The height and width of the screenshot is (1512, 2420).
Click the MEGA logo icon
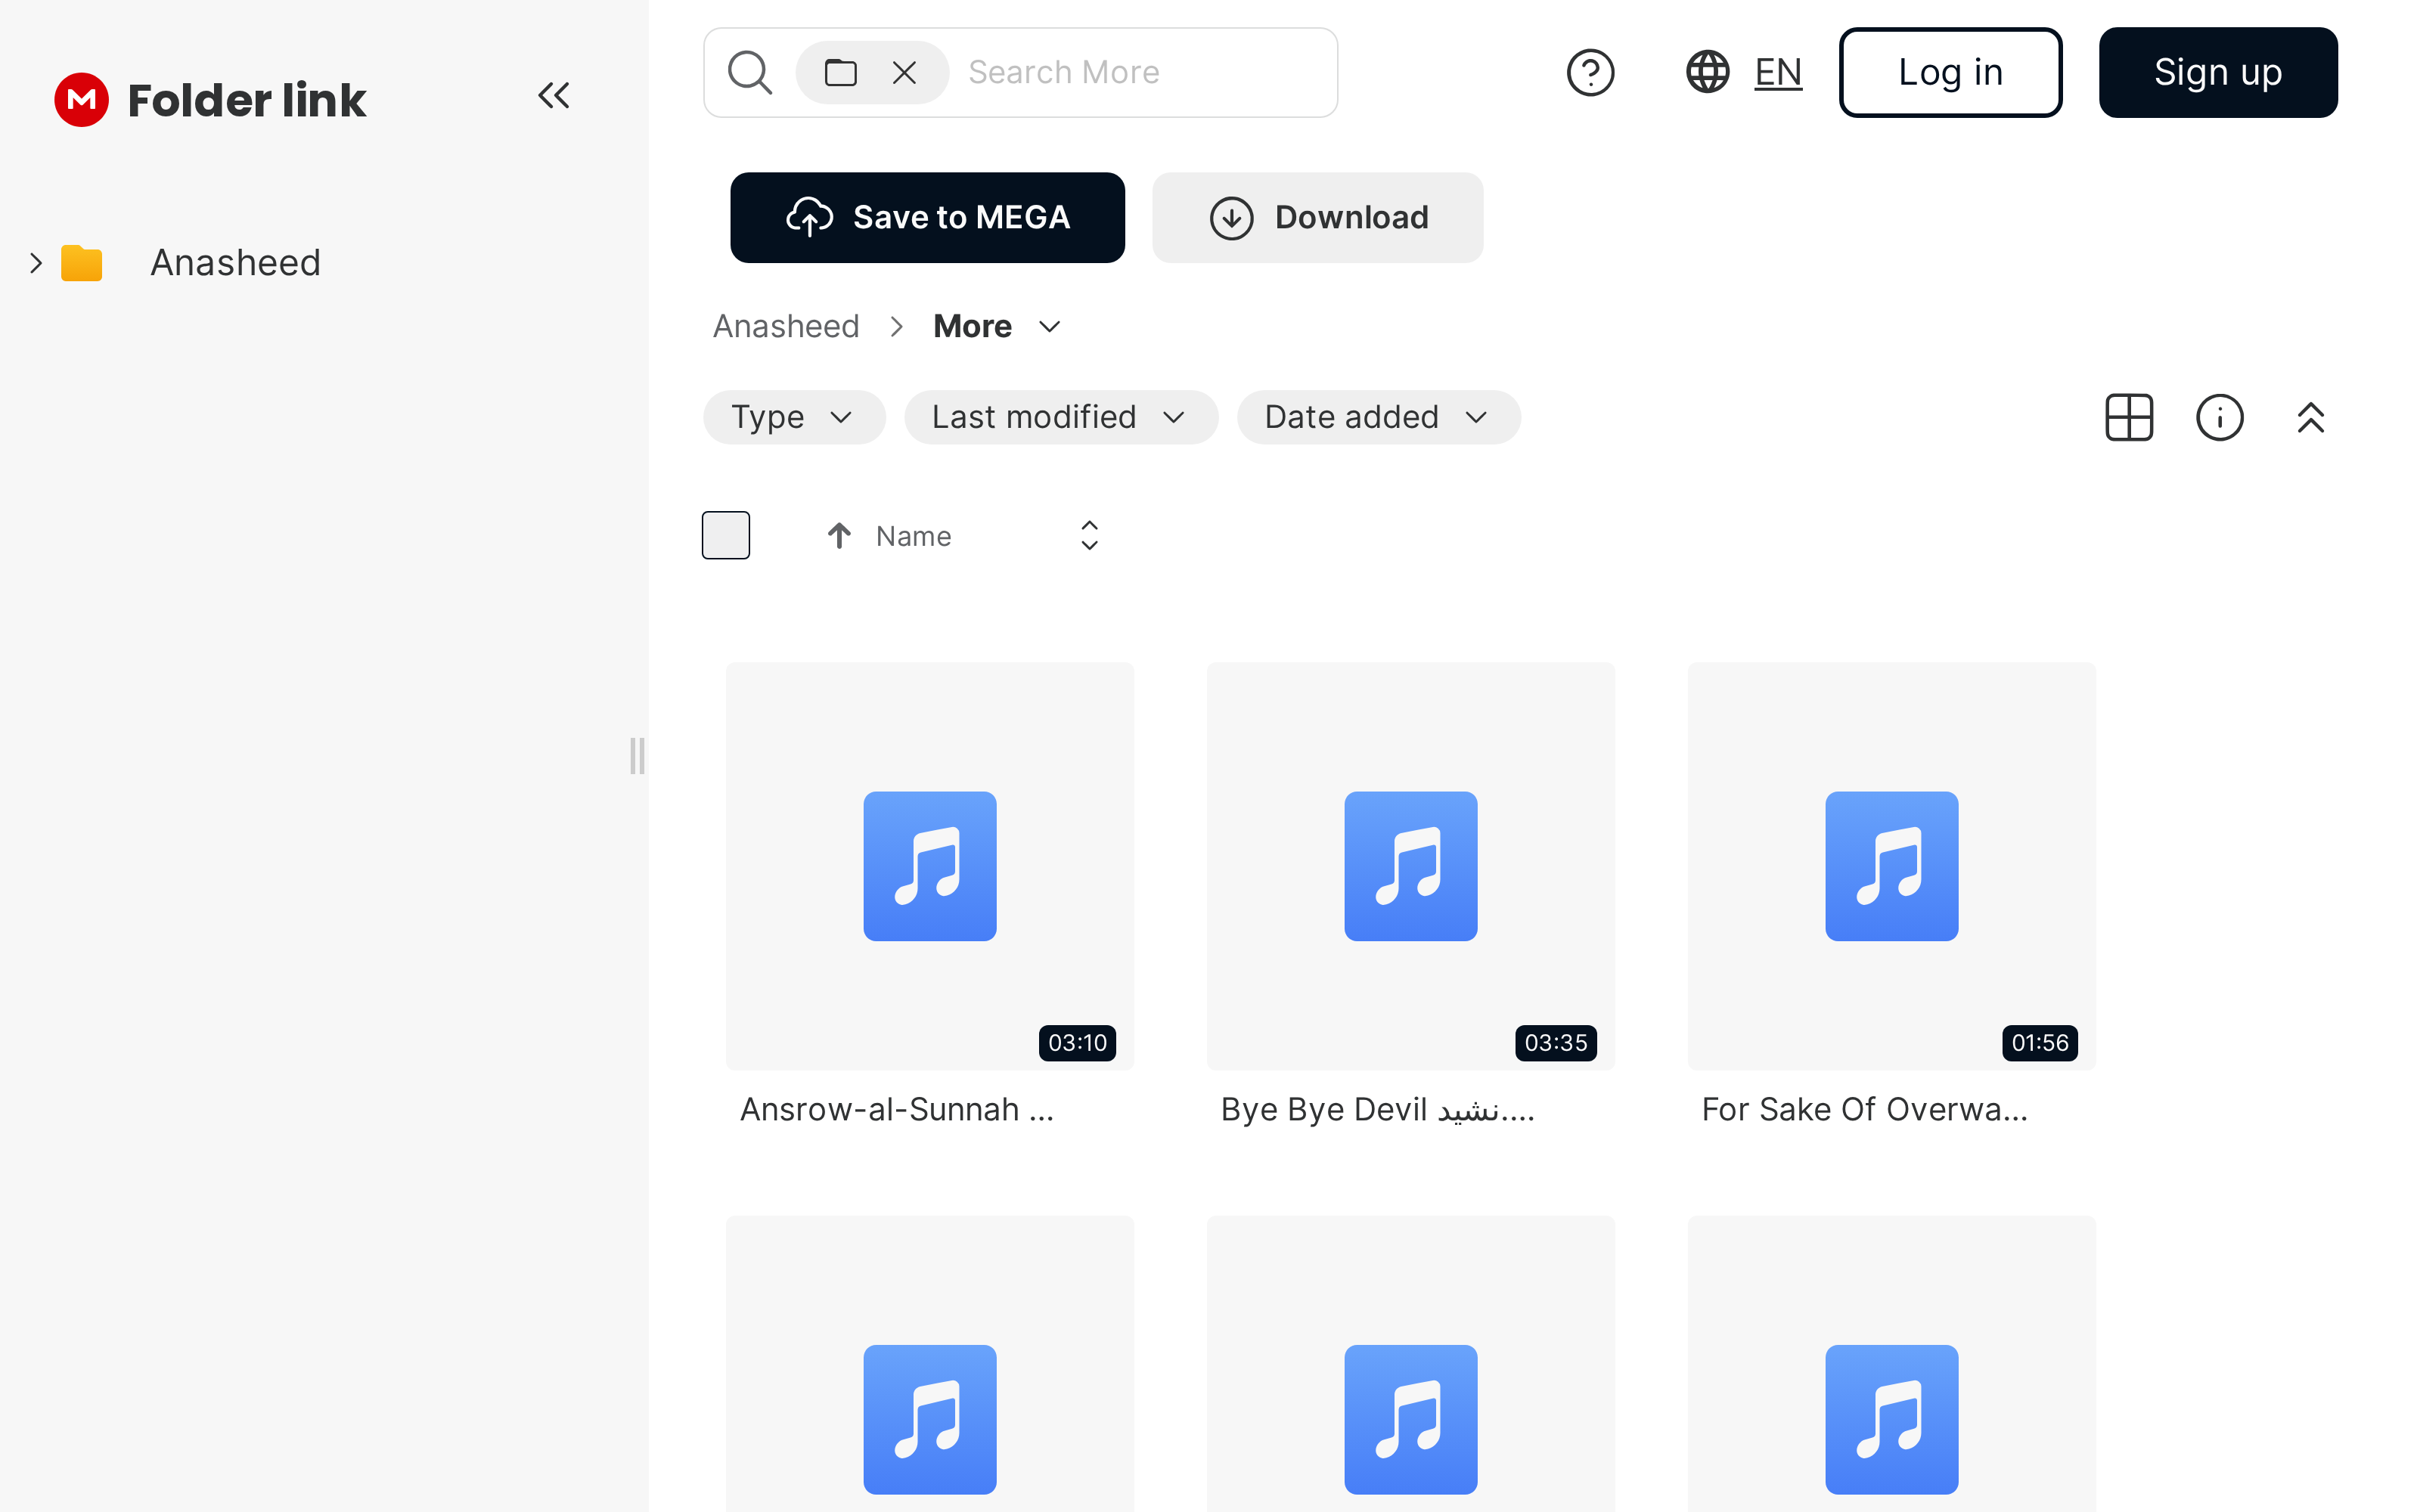coord(81,100)
